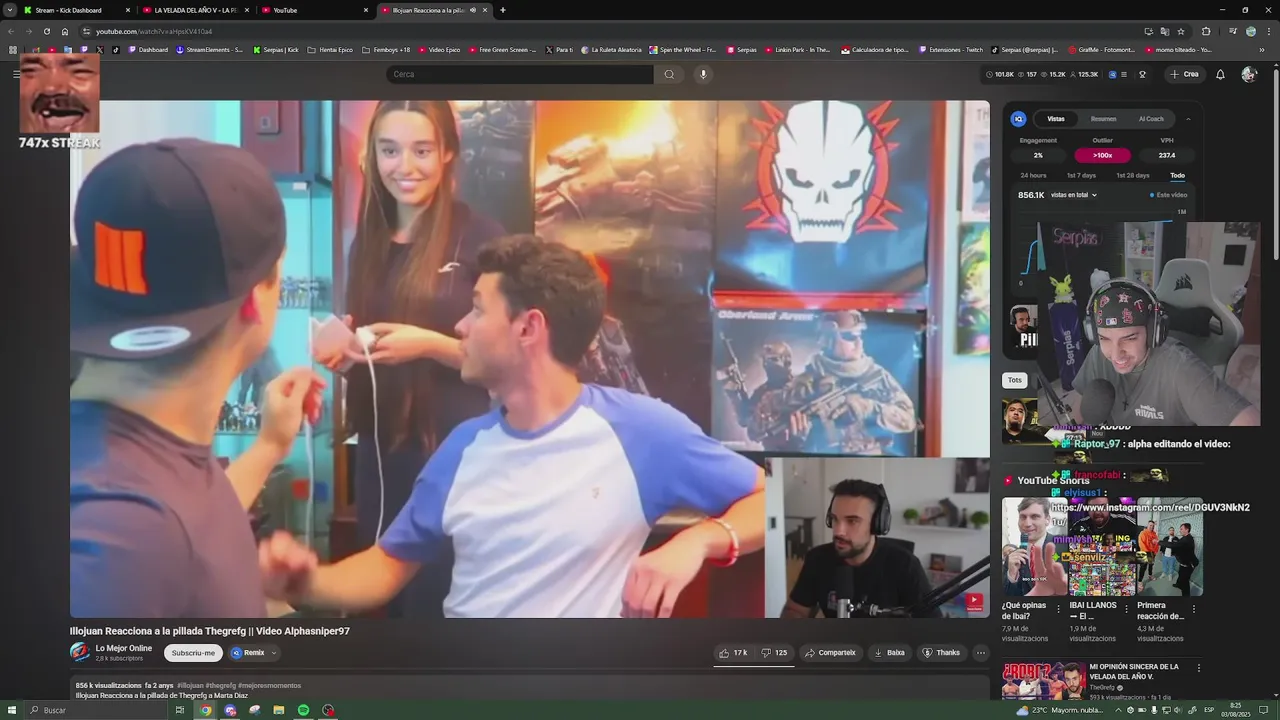
Task: Switch to LA VELADA DEL AÑO V tab
Action: pos(194,10)
